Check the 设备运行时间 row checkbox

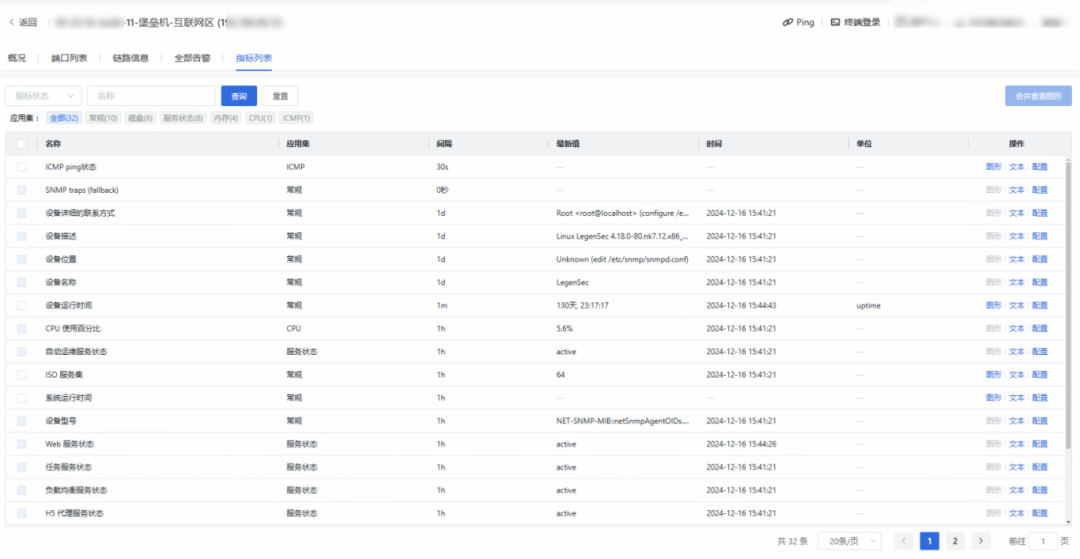point(22,305)
